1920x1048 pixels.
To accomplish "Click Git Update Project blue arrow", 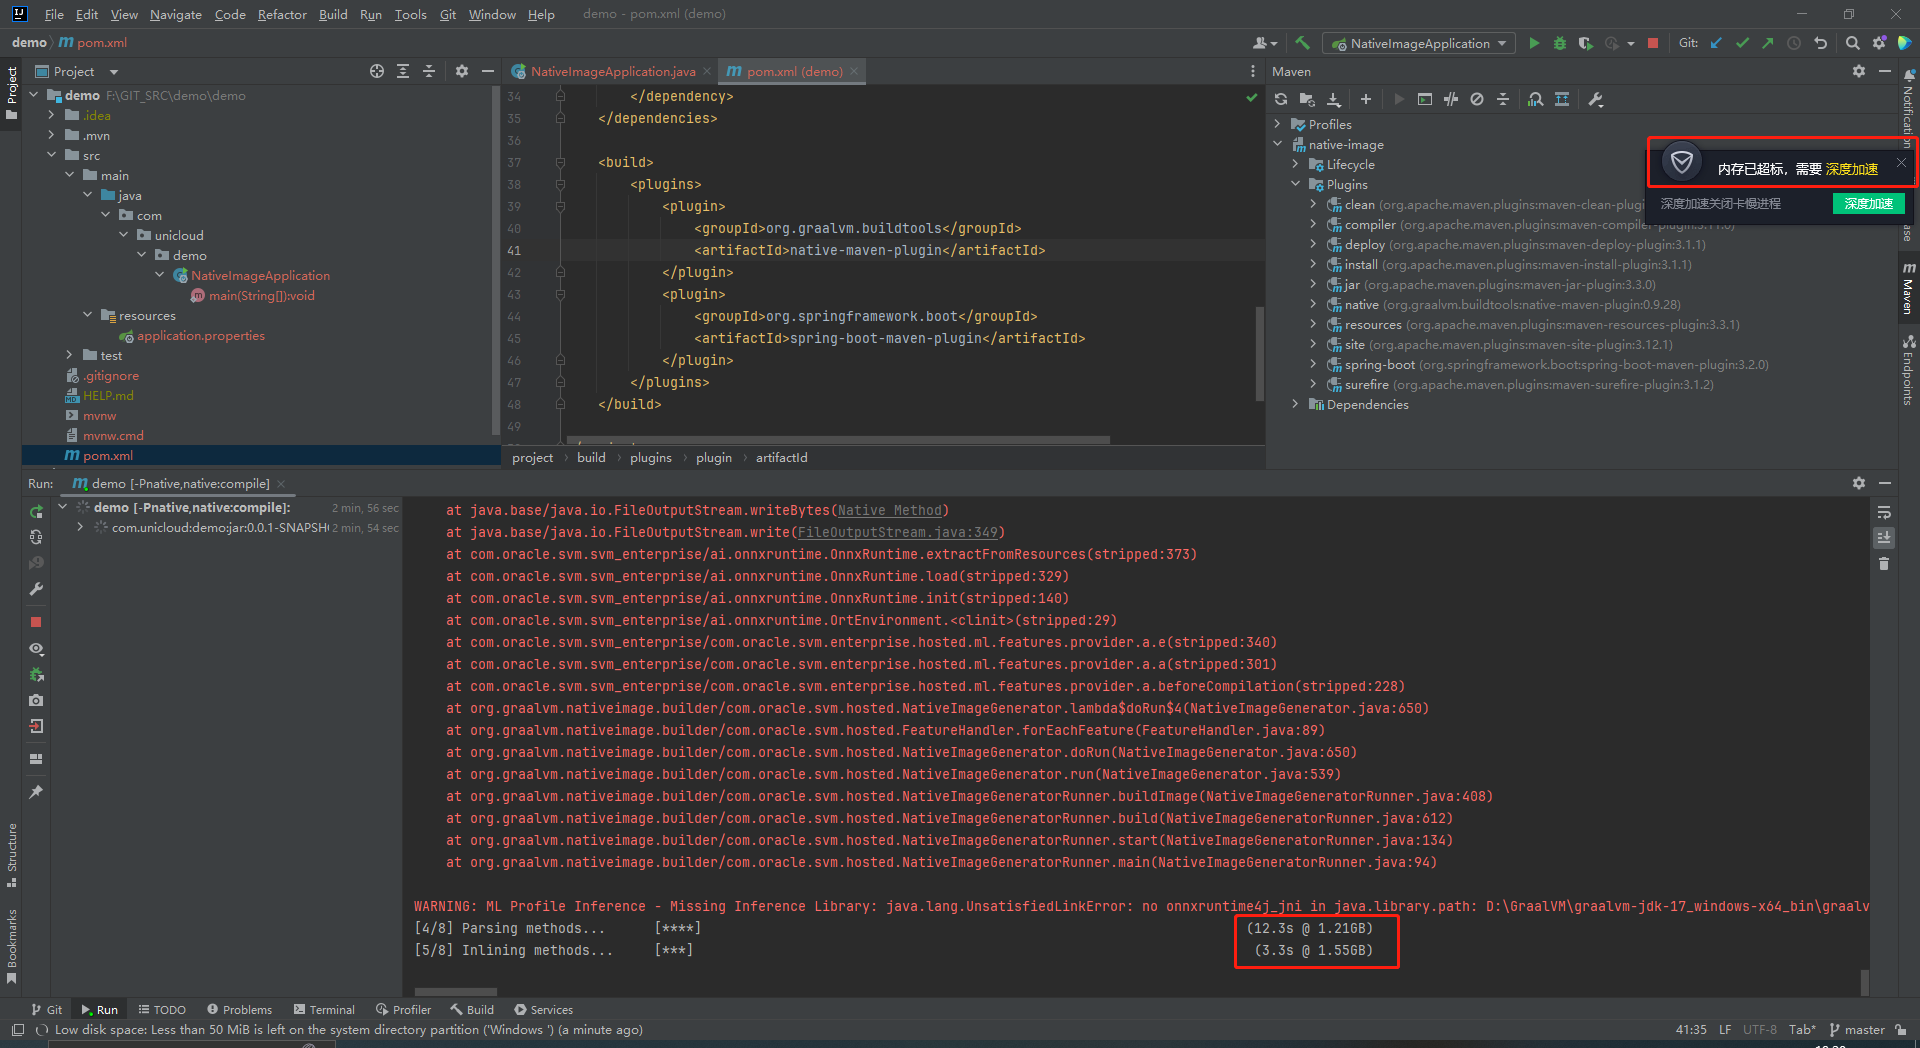I will (1716, 43).
